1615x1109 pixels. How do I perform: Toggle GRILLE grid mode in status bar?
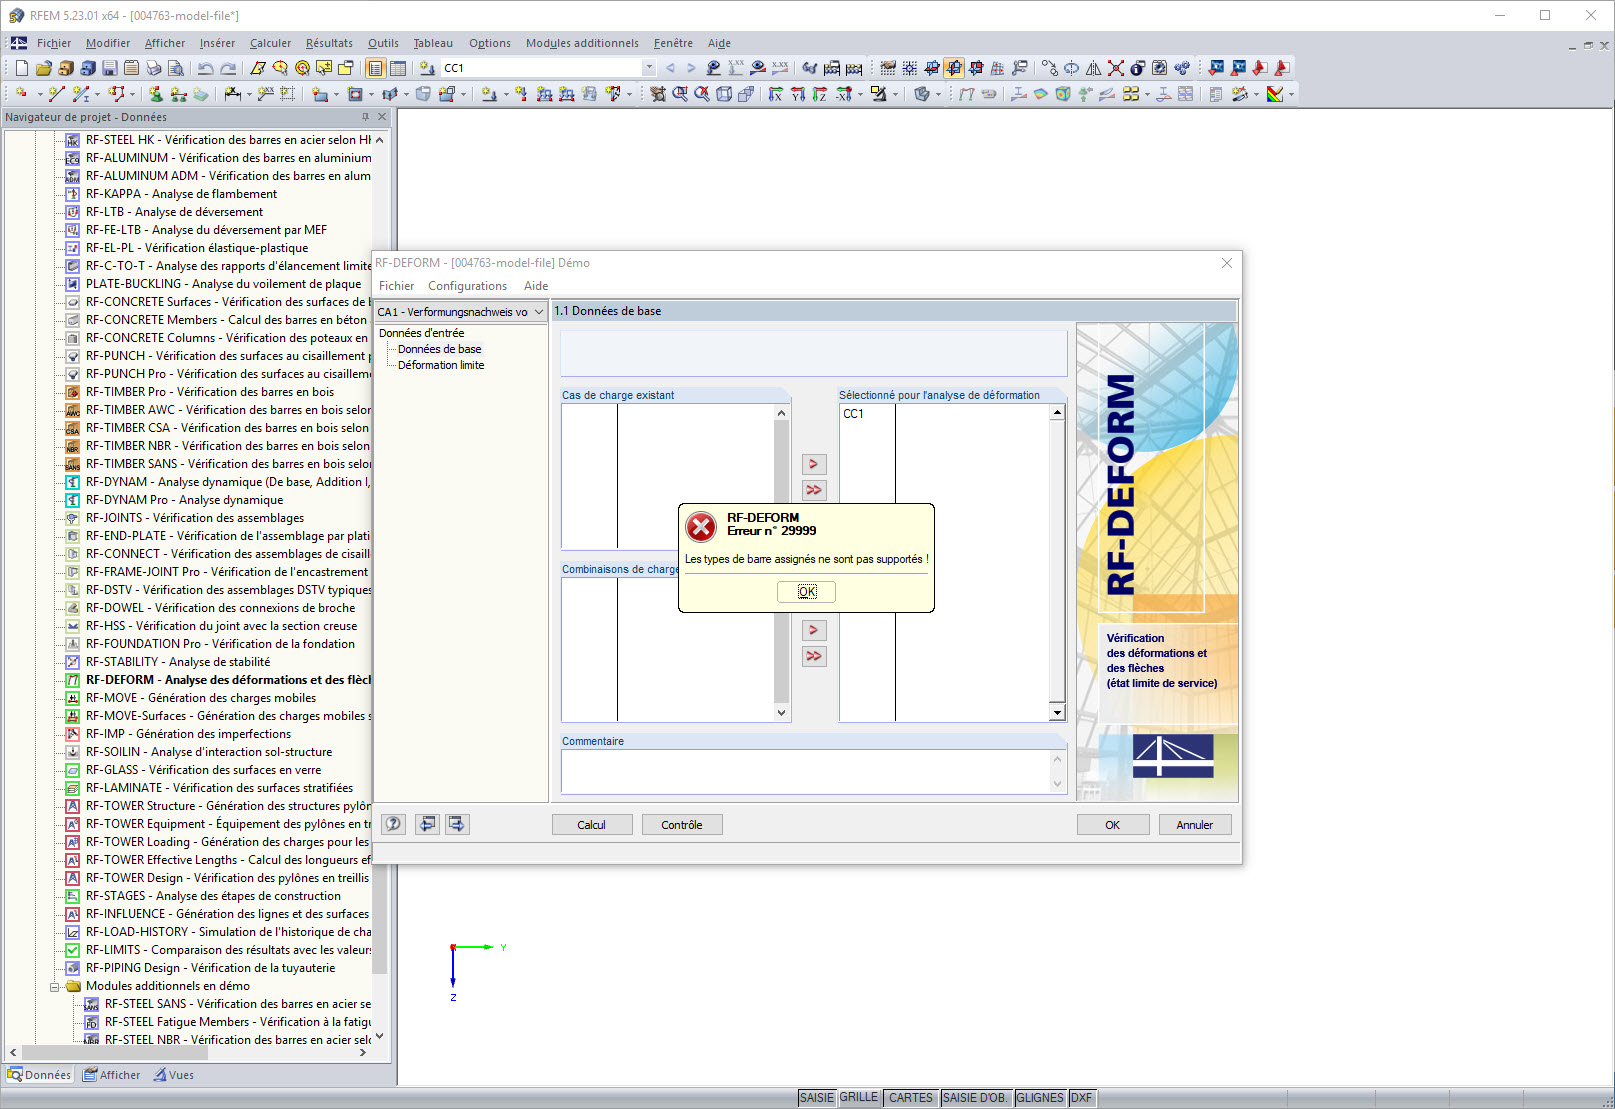pos(859,1098)
